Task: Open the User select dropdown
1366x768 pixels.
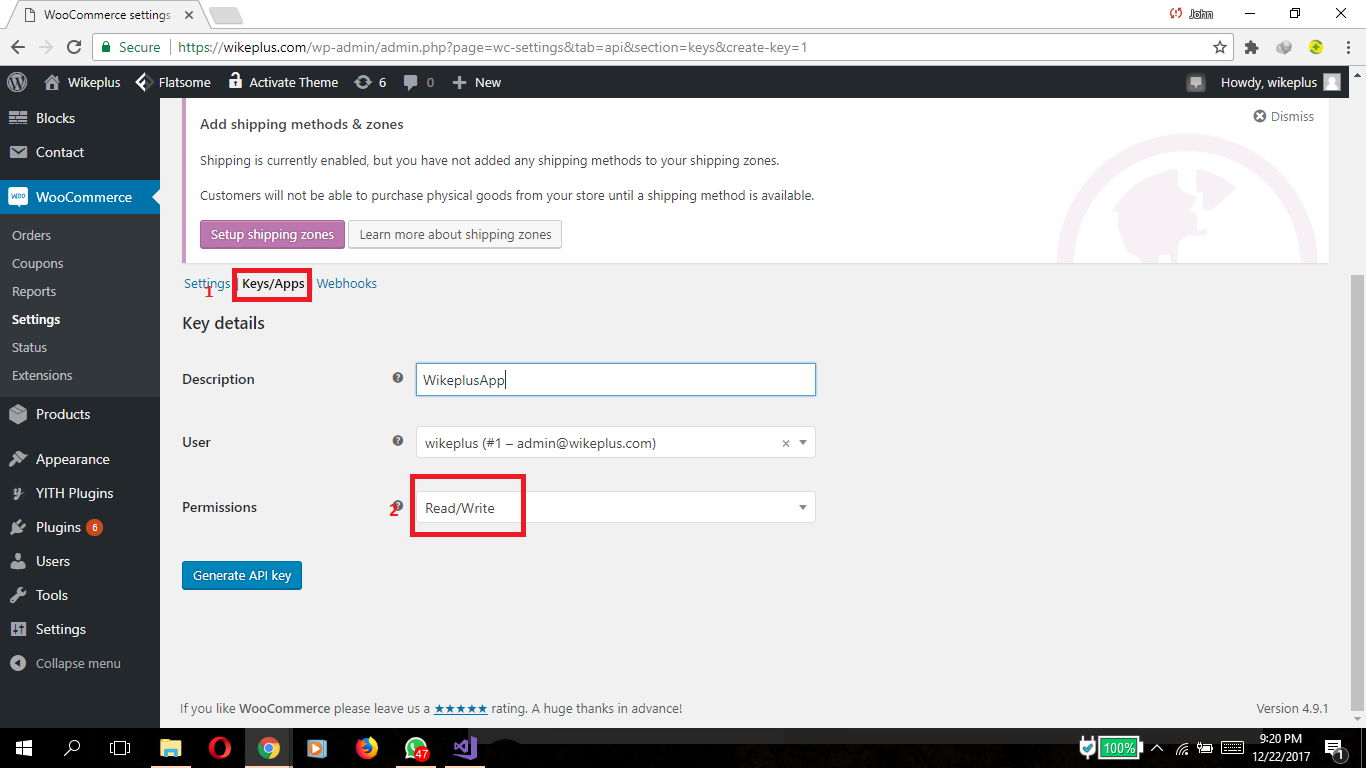Action: click(615, 442)
